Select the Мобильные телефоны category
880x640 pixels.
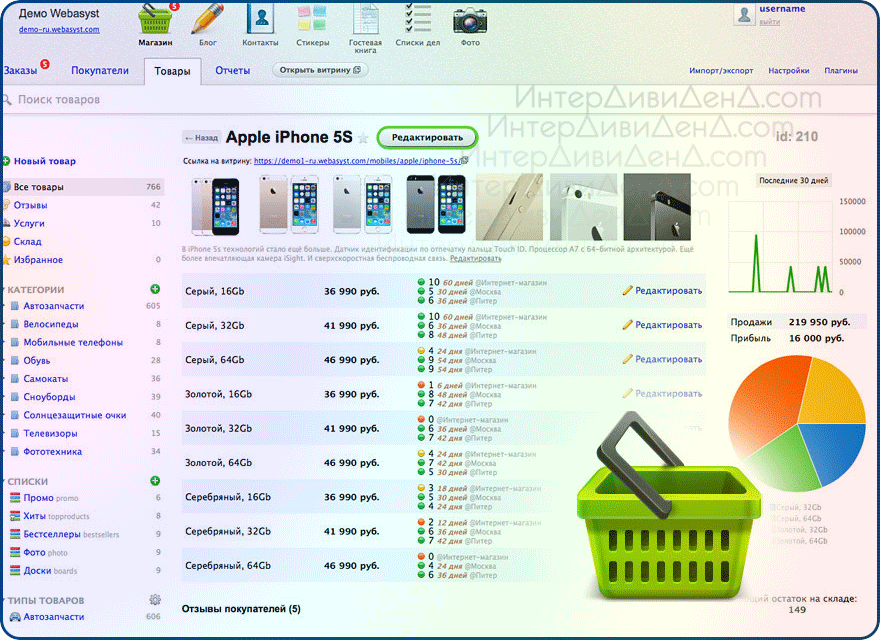(x=73, y=342)
